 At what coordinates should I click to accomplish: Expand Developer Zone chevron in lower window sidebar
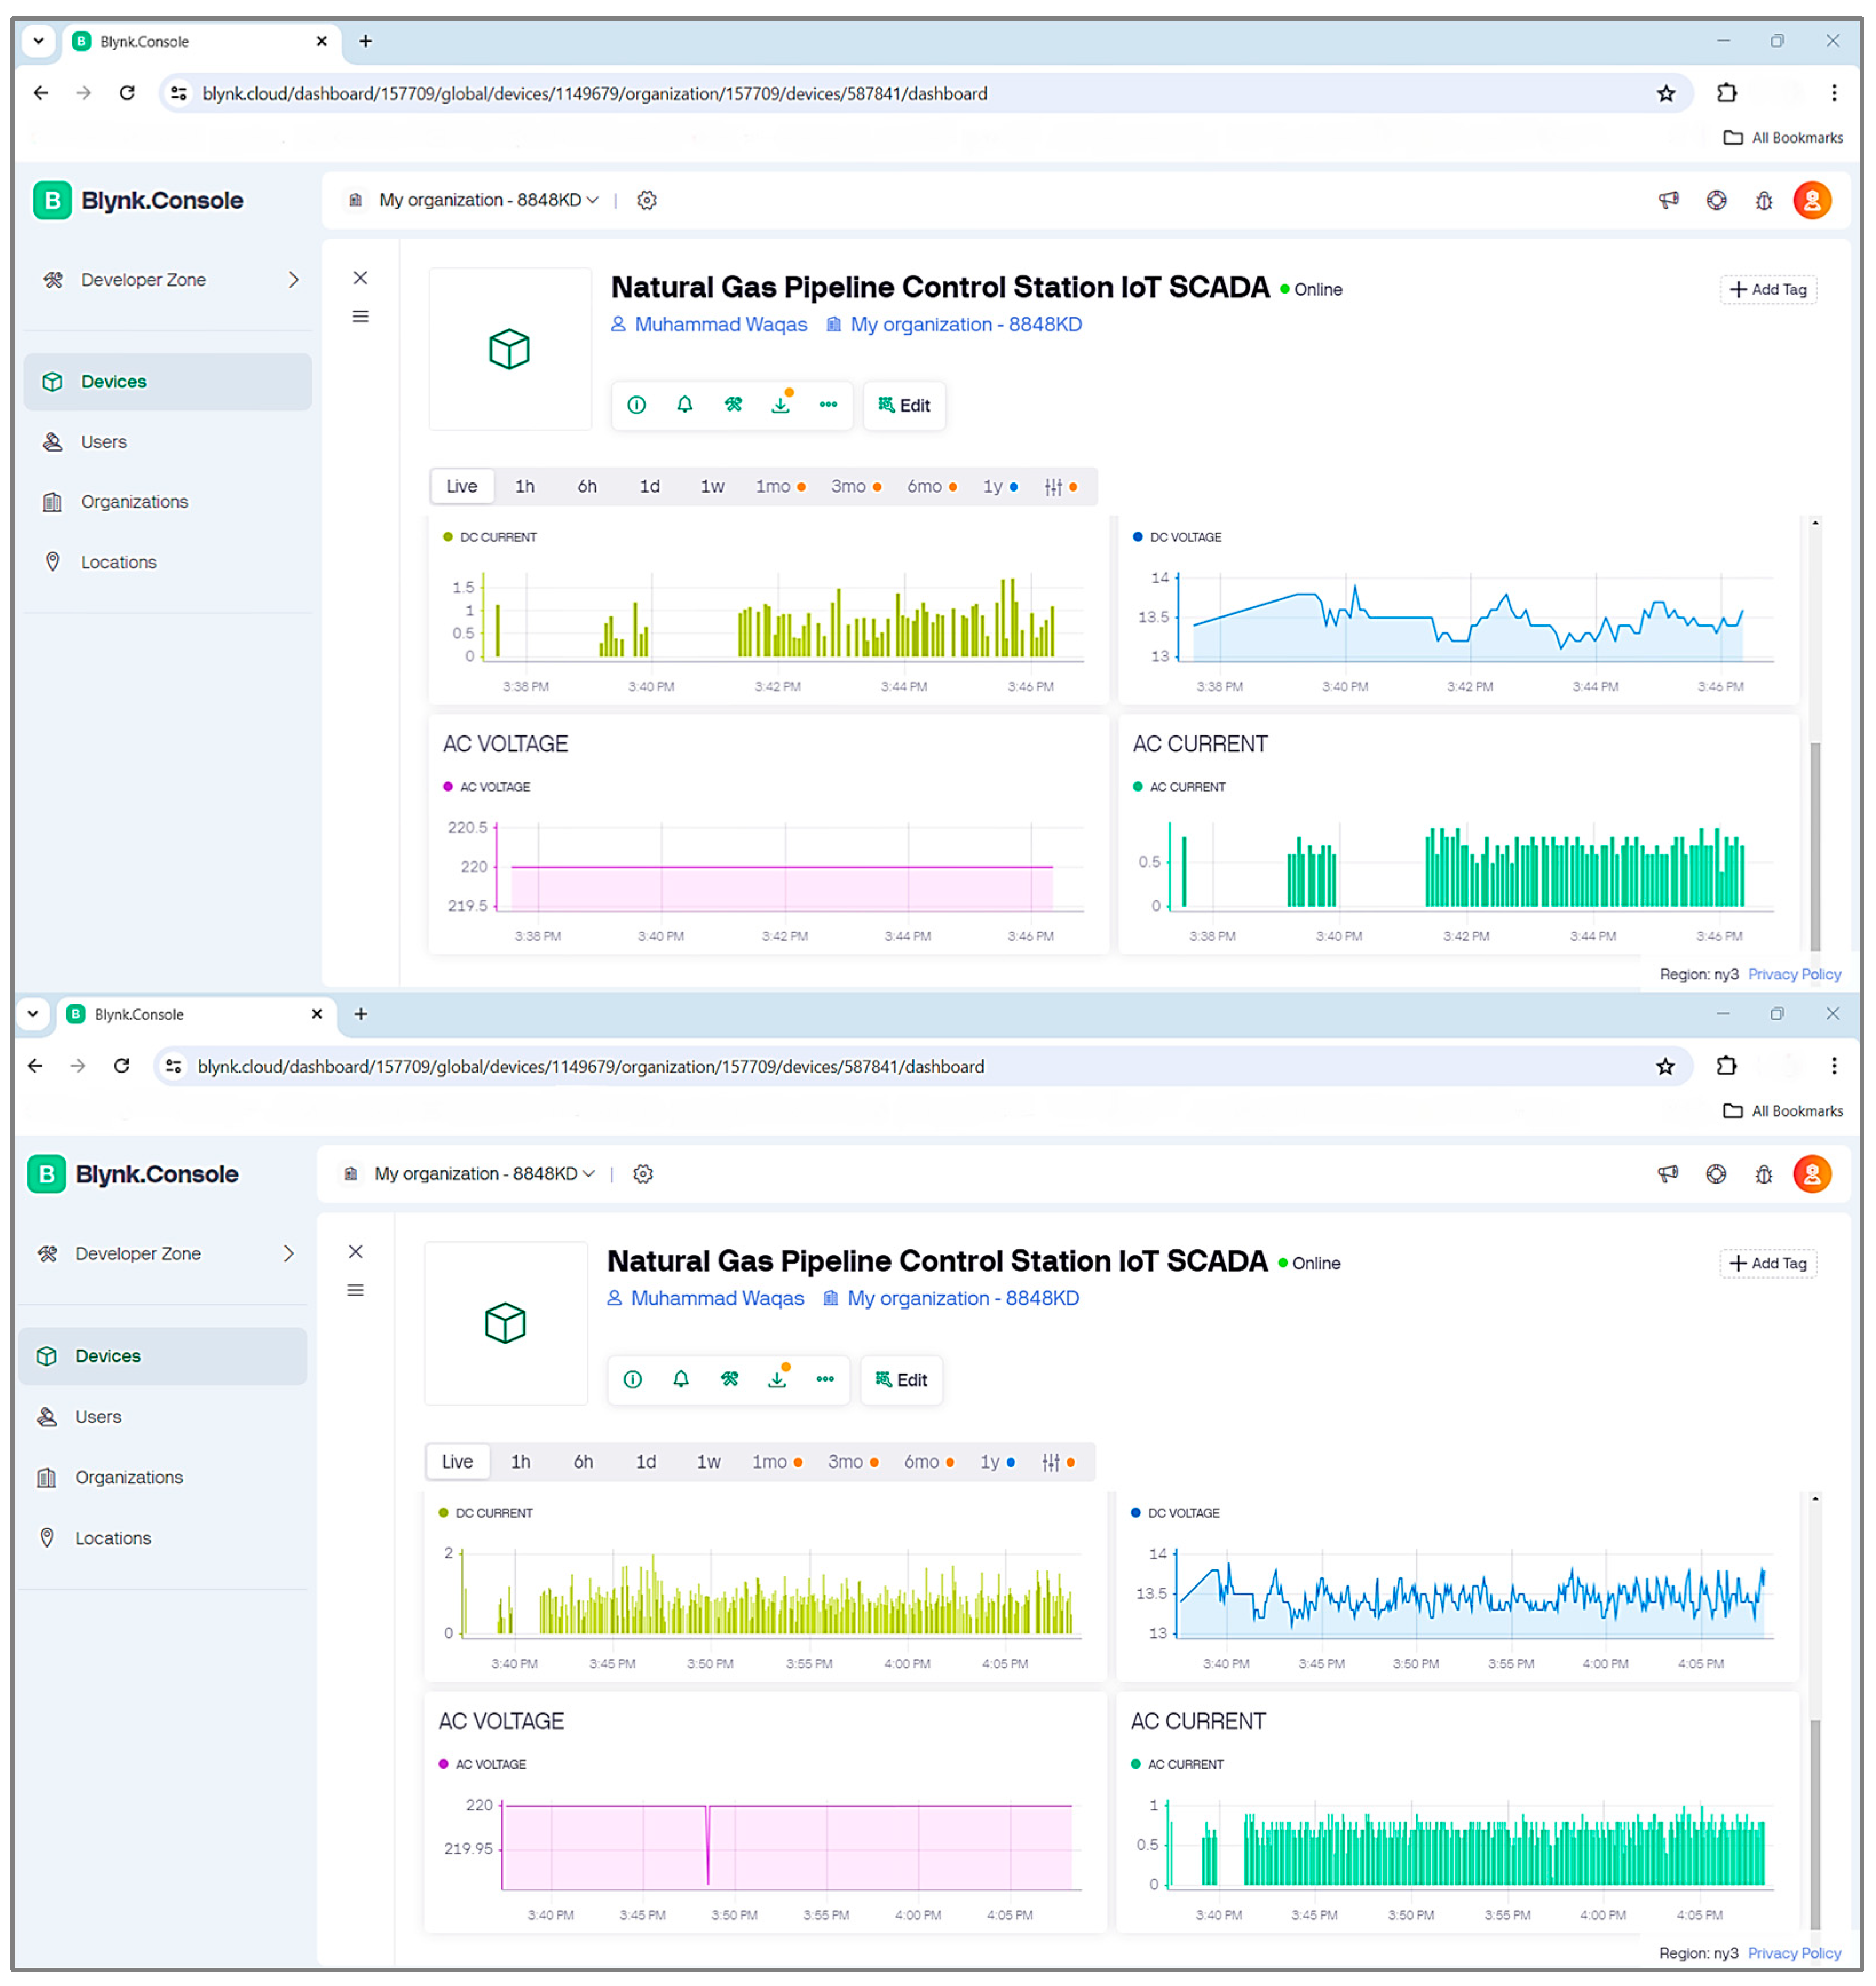click(289, 1253)
